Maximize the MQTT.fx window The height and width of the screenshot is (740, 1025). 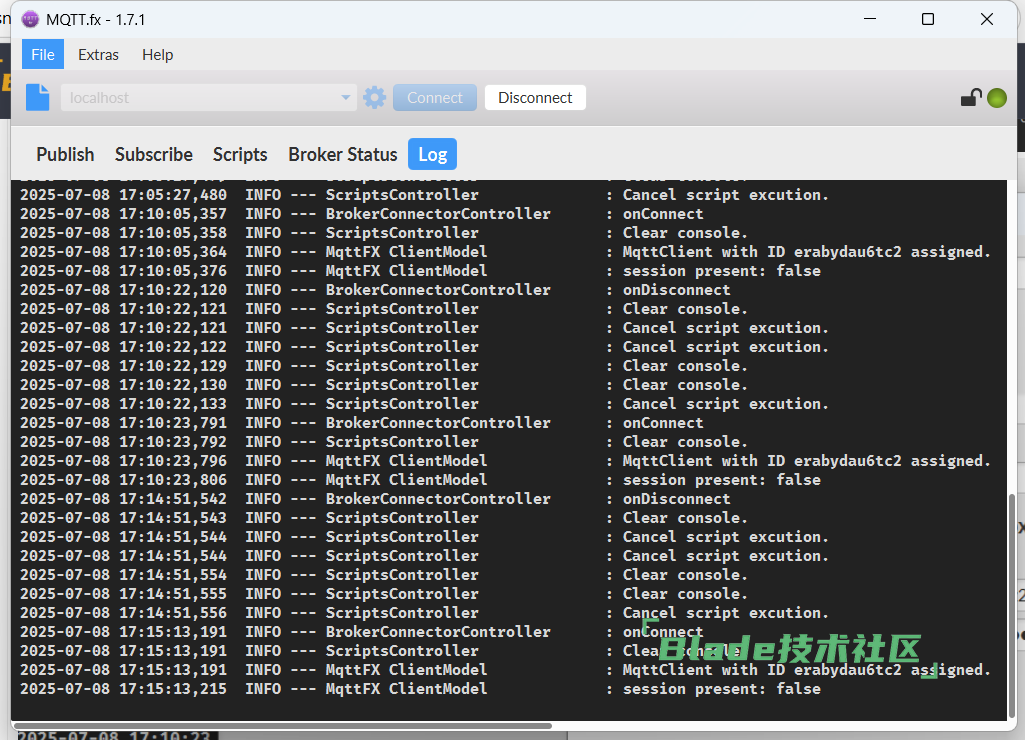click(928, 19)
